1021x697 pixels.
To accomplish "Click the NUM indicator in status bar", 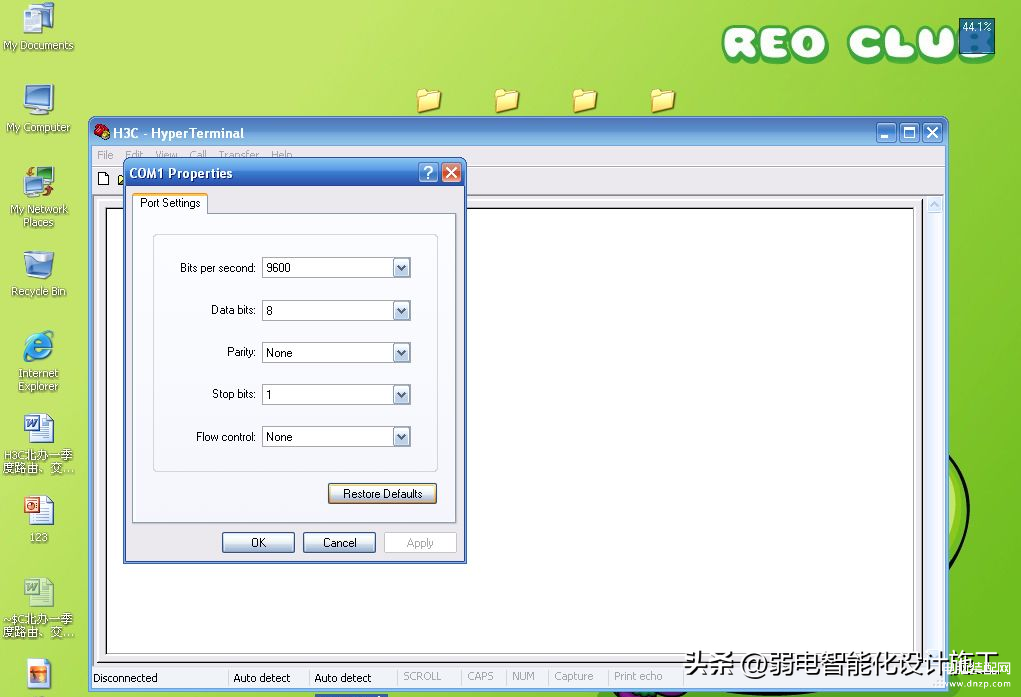I will [x=523, y=676].
